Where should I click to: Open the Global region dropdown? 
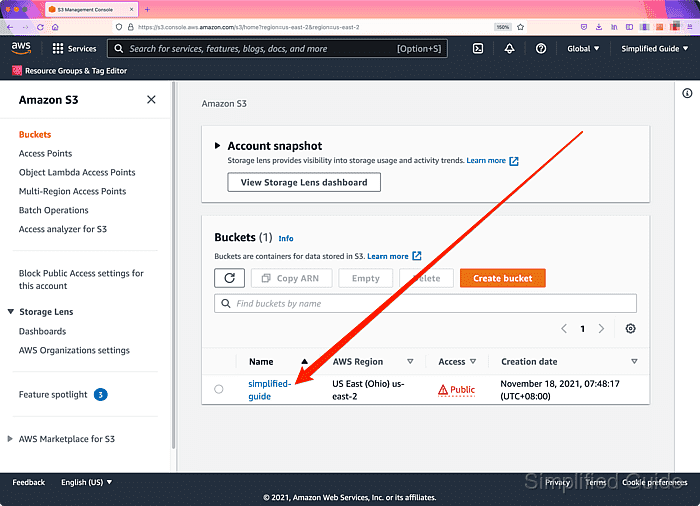(583, 49)
